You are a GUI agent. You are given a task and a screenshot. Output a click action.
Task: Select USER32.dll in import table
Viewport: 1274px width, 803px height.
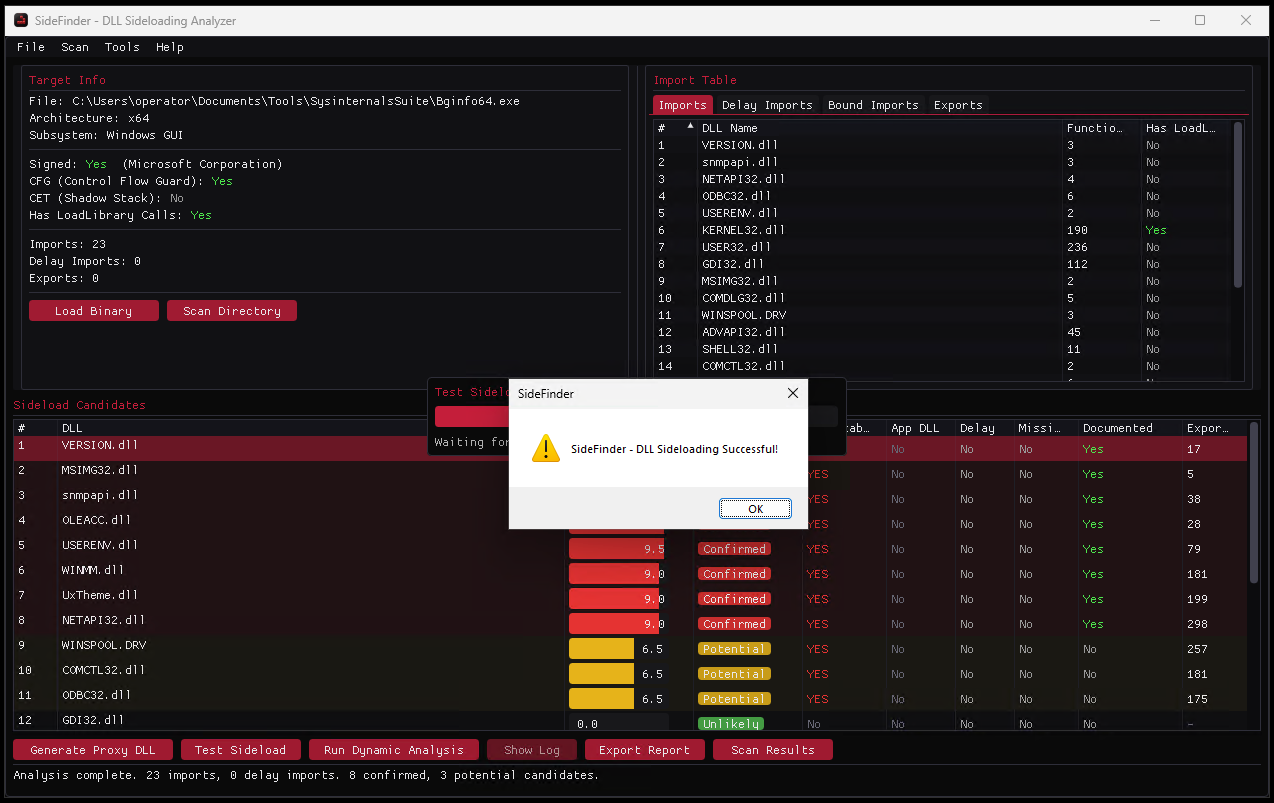pos(944,247)
